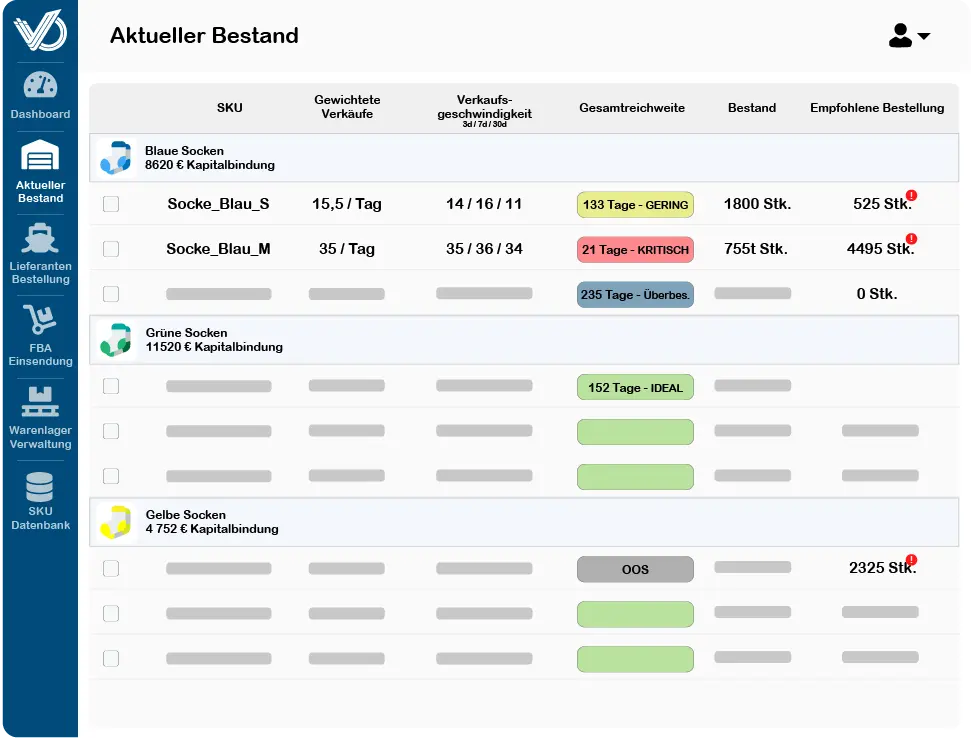Click the 21 Tage - KRITISCH badge
Screen dimensions: 971x738
tap(635, 250)
